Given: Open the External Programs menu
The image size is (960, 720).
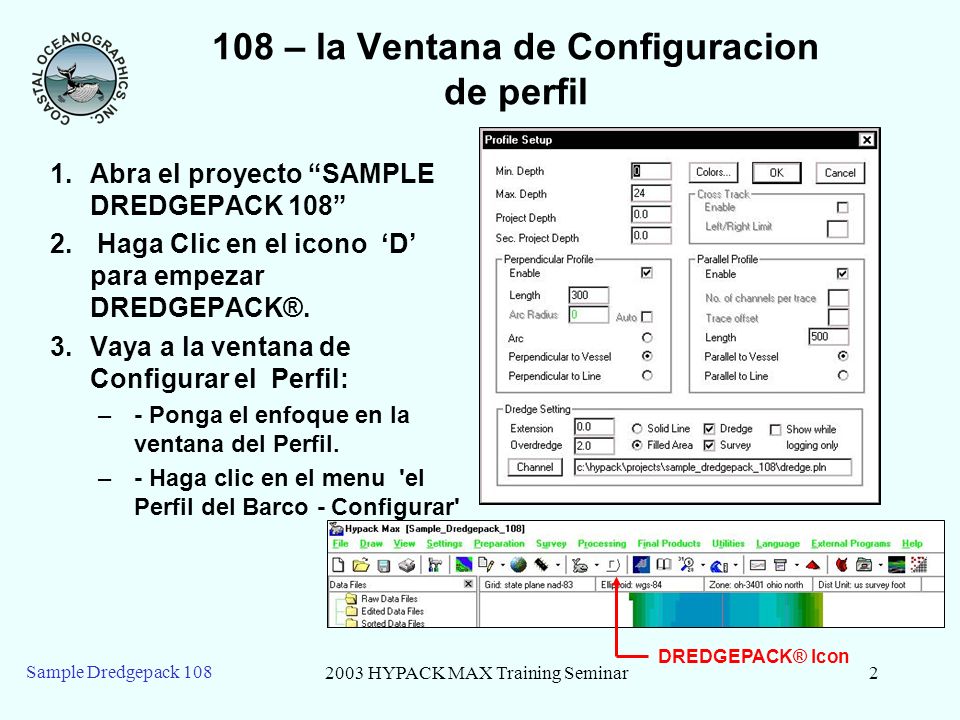Looking at the screenshot, I should [850, 543].
